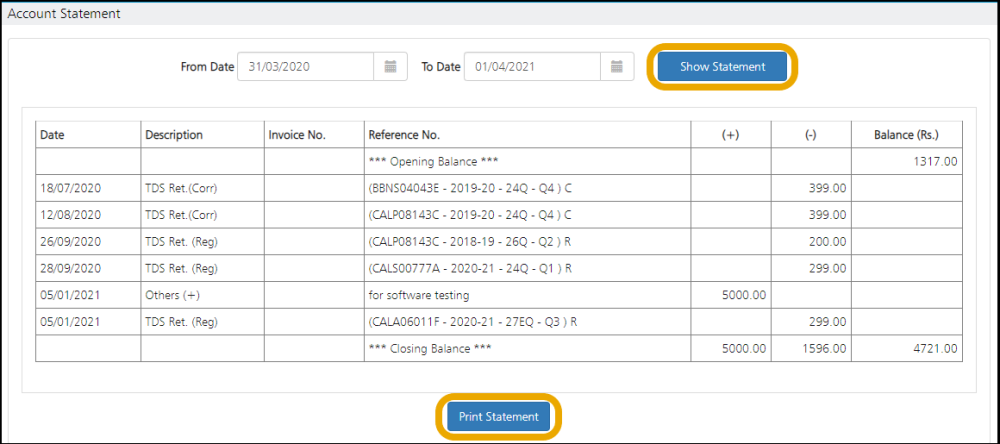Click the closing balance value 4721.00
Image resolution: width=1000 pixels, height=444 pixels.
click(935, 349)
